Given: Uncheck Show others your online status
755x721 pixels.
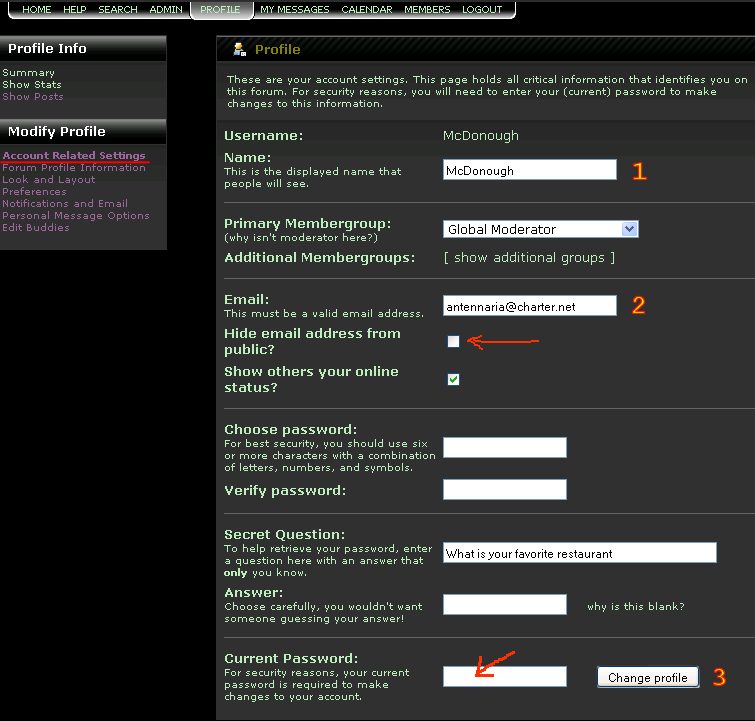Looking at the screenshot, I should [453, 379].
